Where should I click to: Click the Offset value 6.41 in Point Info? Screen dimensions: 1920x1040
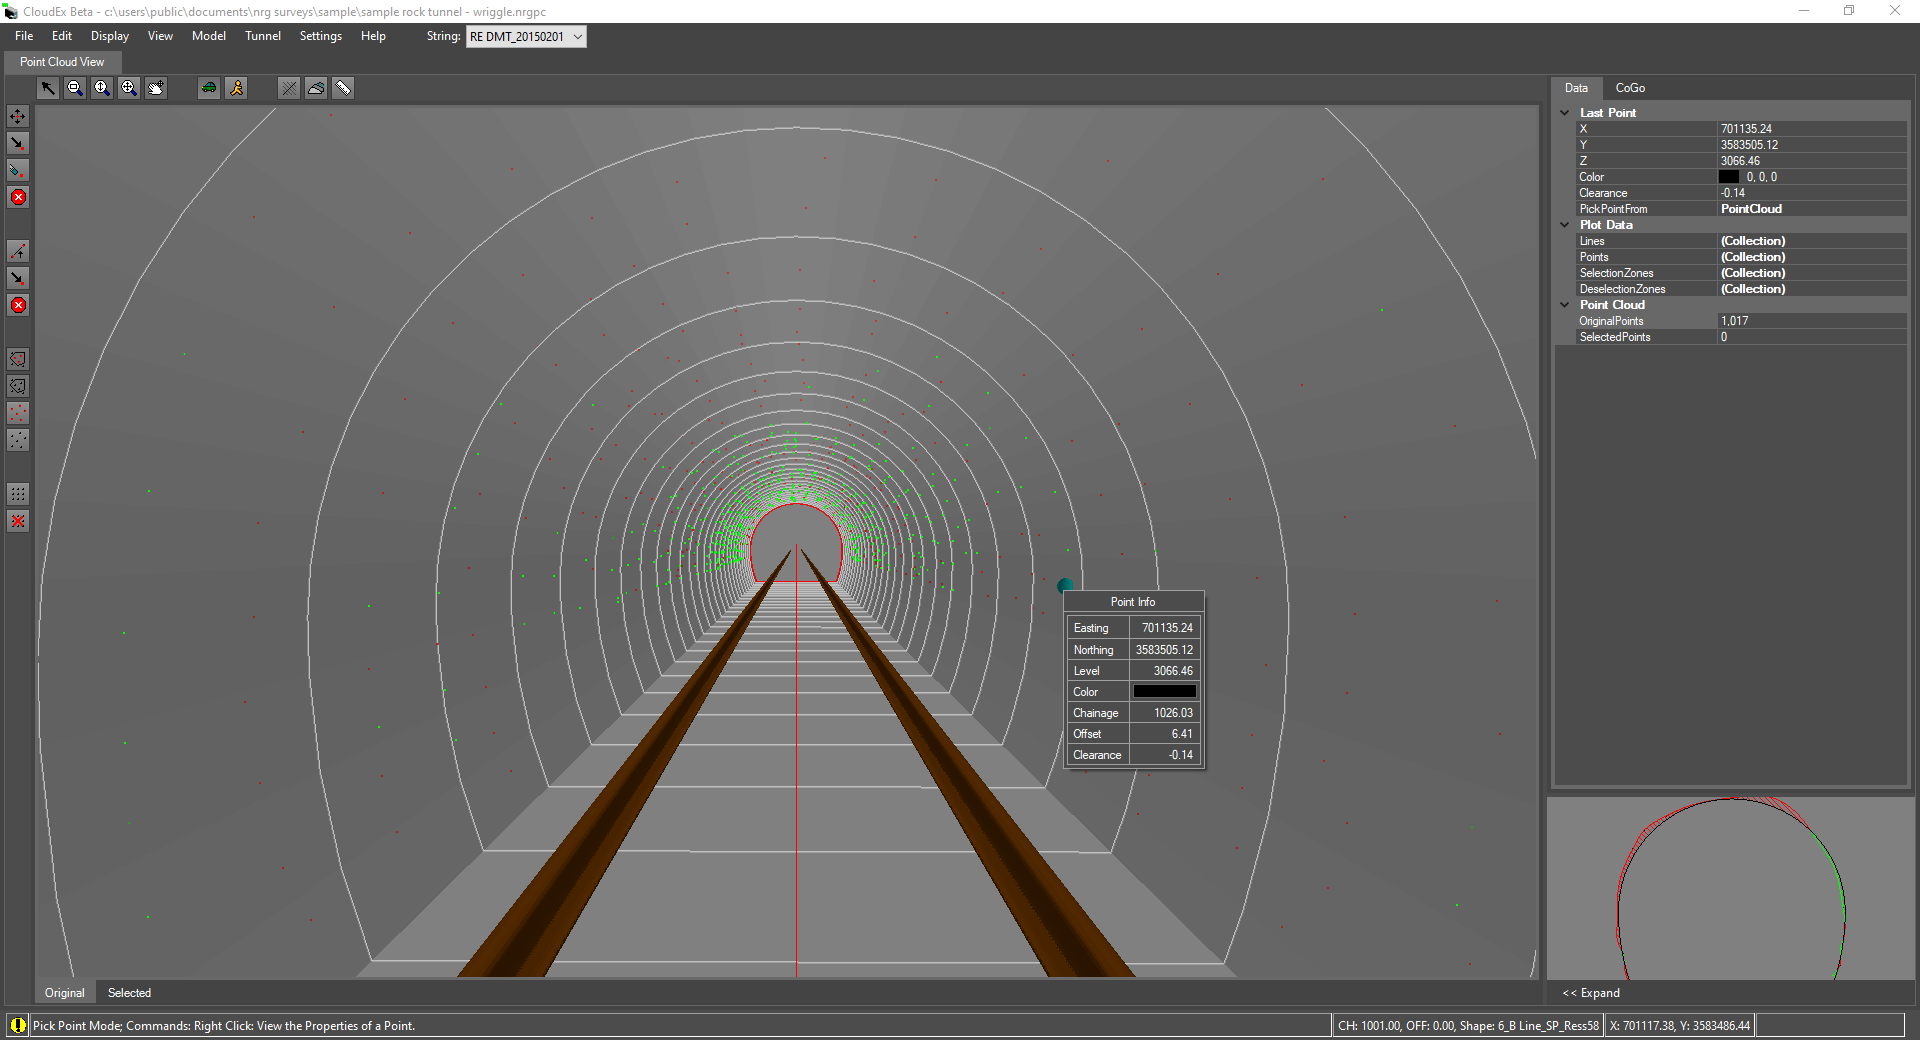tap(1165, 734)
